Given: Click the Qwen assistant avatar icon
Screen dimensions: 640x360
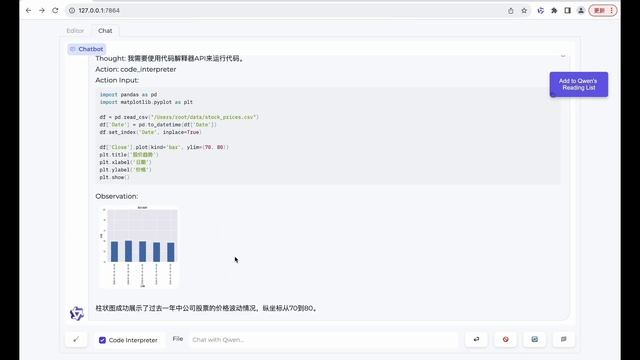Looking at the screenshot, I should [x=76, y=313].
